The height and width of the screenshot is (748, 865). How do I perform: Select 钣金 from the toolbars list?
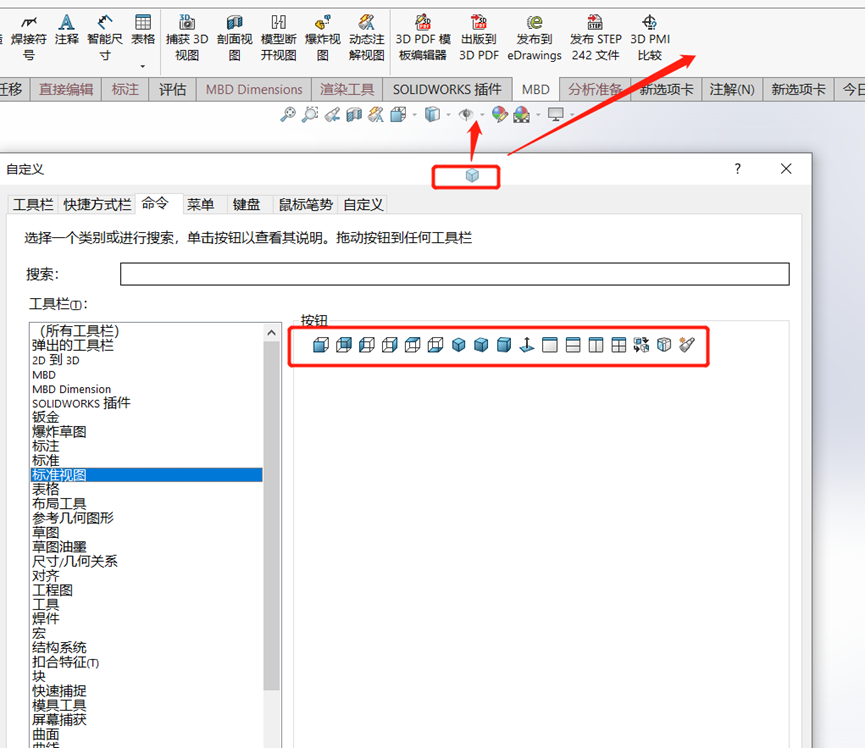pos(45,417)
